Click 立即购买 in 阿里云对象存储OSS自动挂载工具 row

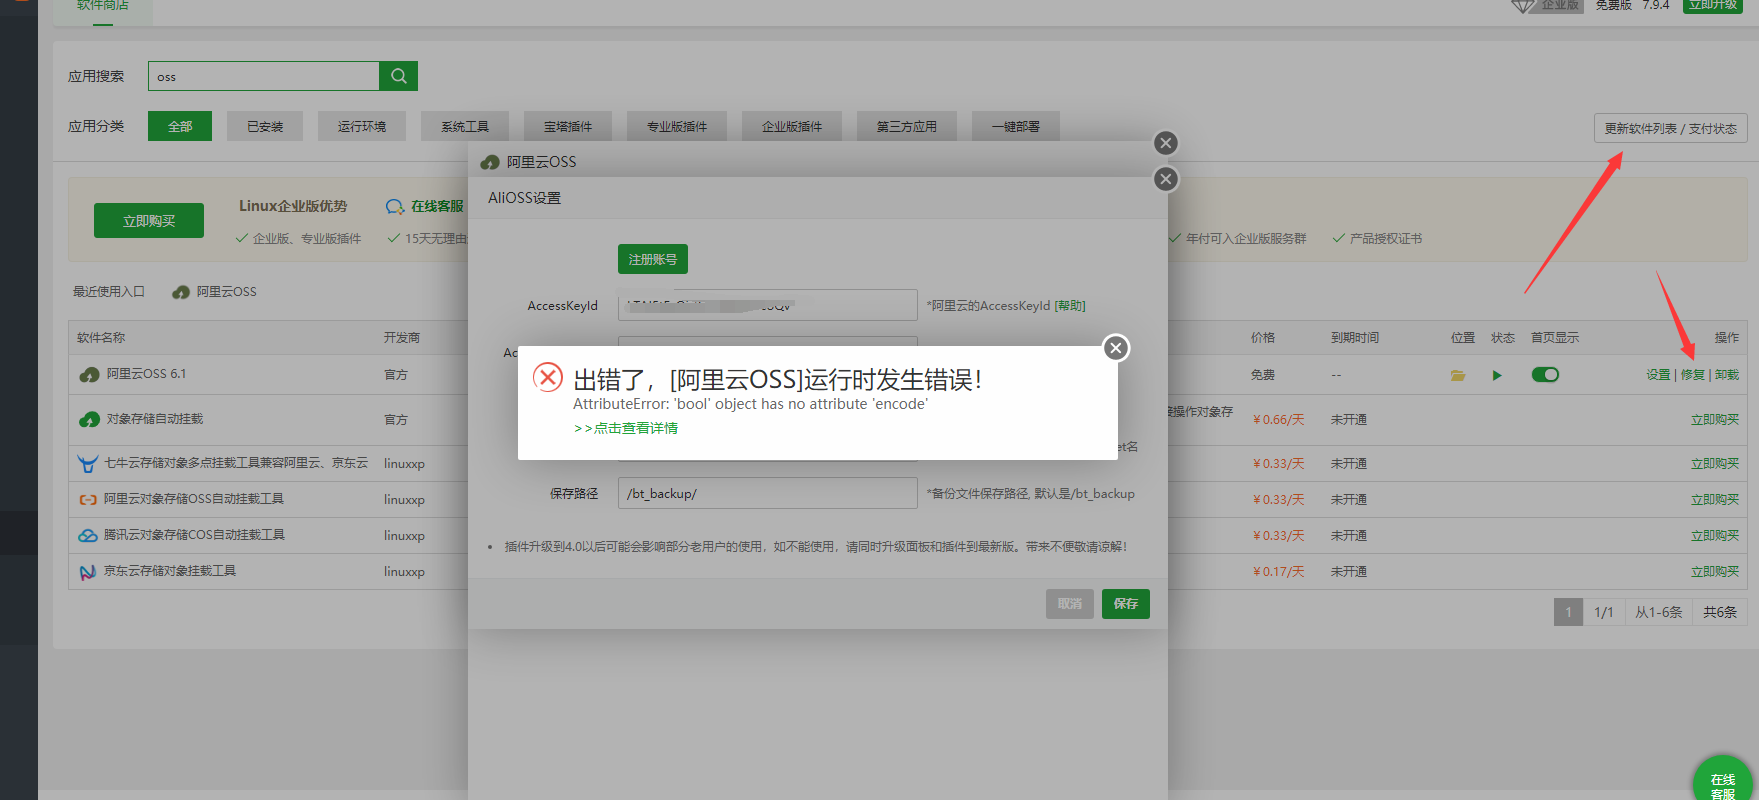pos(1715,500)
